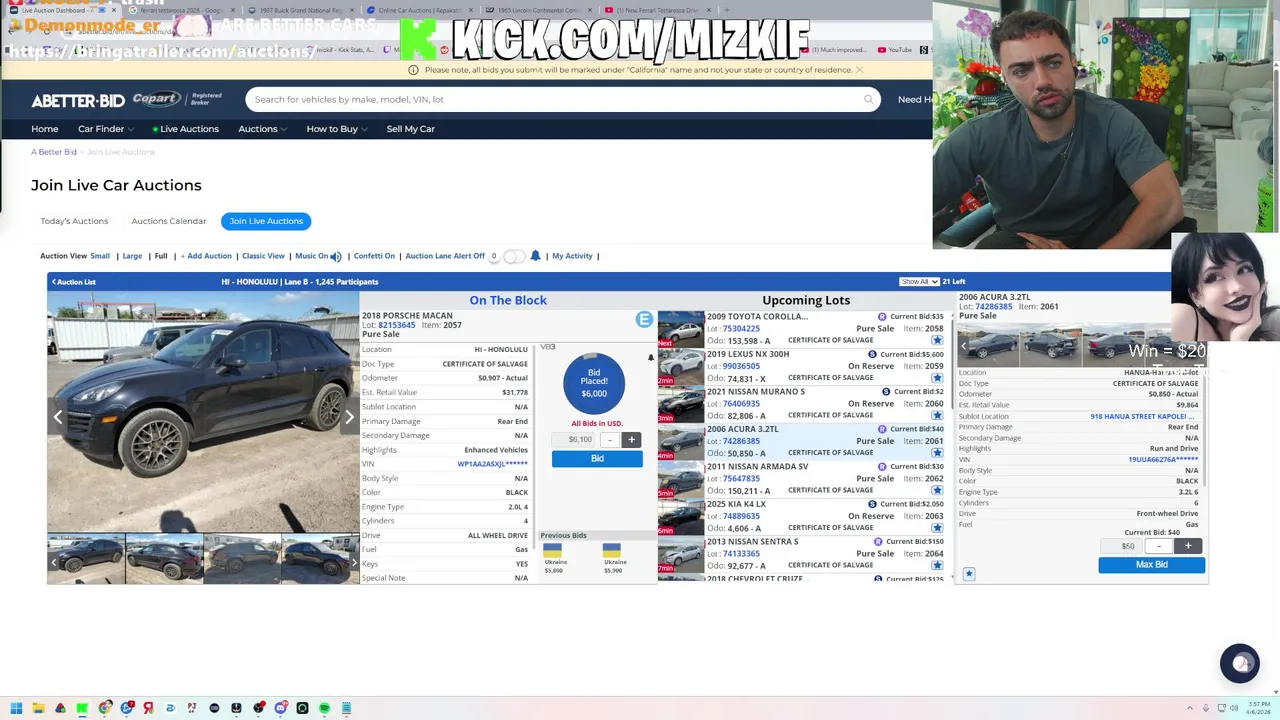Go to previous Acura photo thumbnails
Viewport: 1280px width, 720px height.
[964, 347]
